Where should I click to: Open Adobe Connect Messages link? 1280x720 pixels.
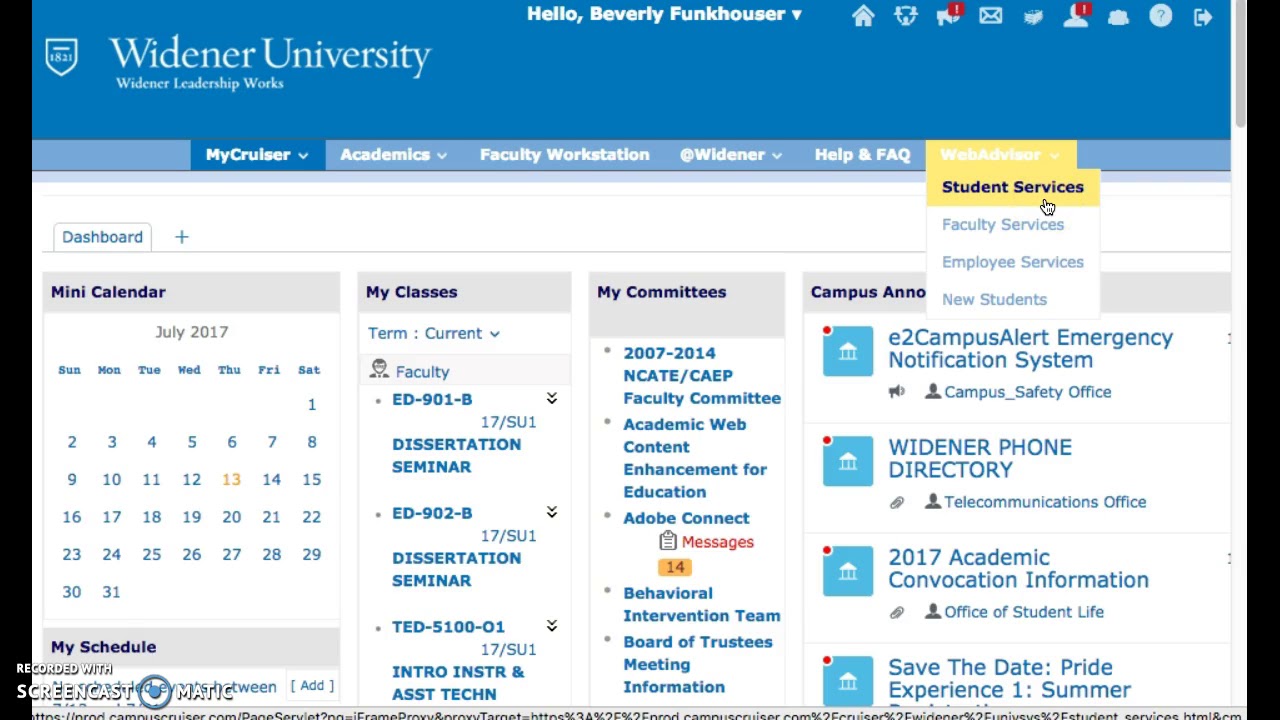[718, 542]
